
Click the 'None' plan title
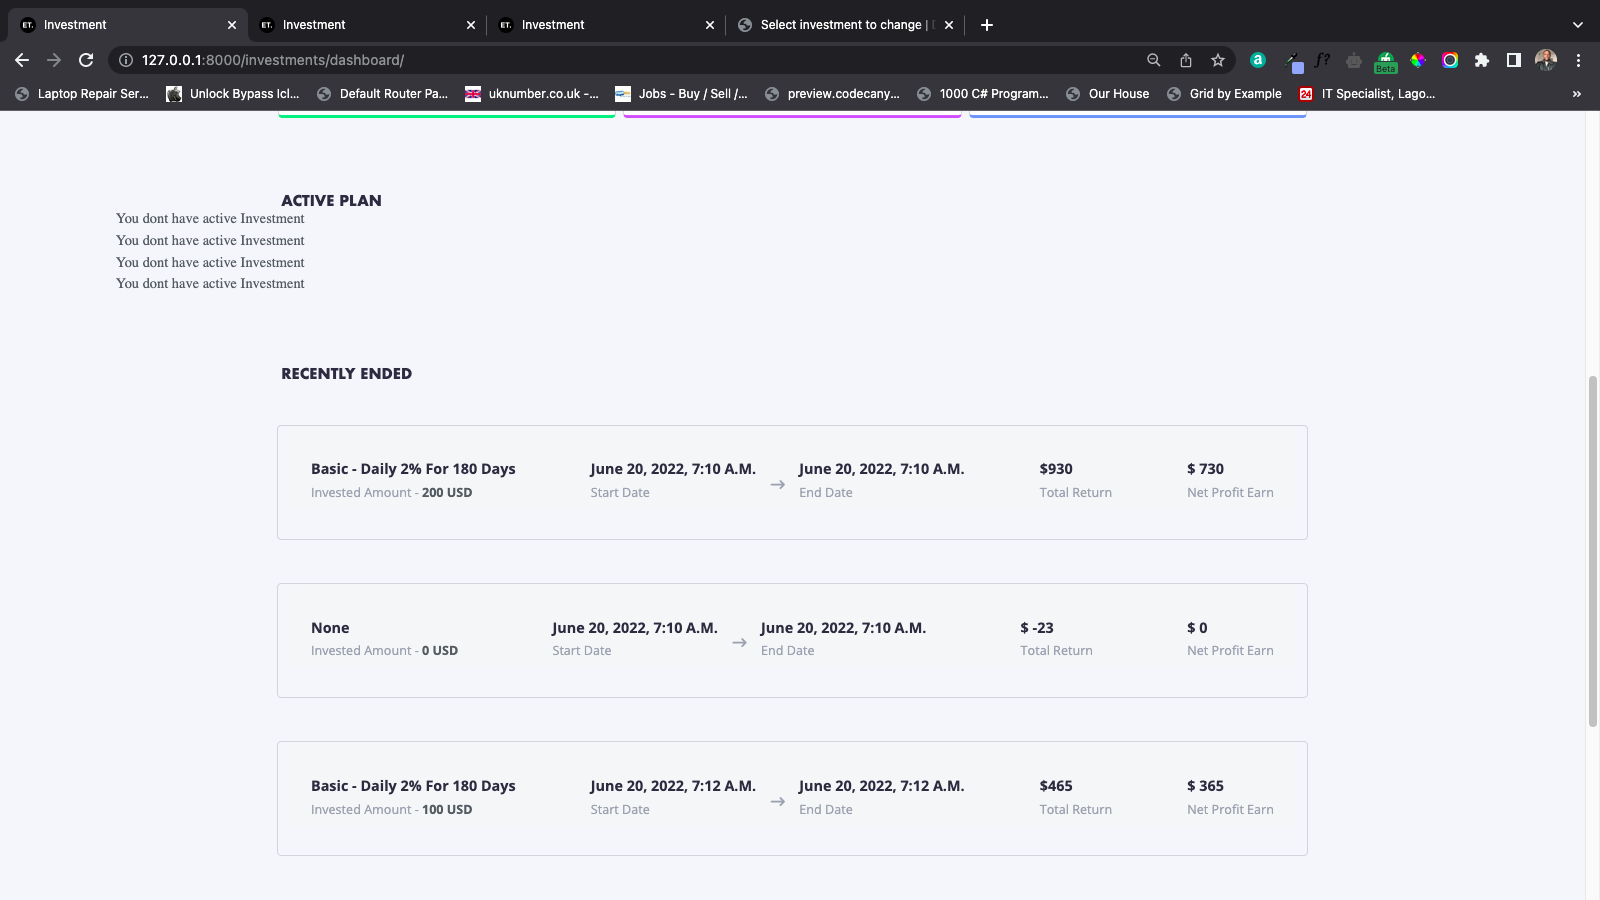coord(330,628)
